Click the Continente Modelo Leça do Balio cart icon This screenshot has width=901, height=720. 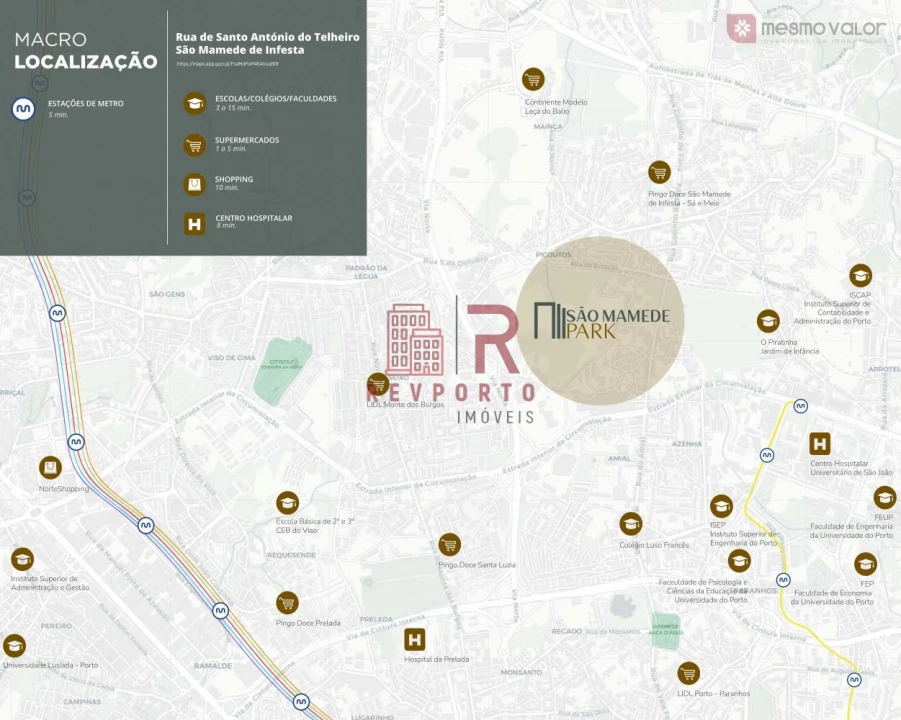click(533, 80)
